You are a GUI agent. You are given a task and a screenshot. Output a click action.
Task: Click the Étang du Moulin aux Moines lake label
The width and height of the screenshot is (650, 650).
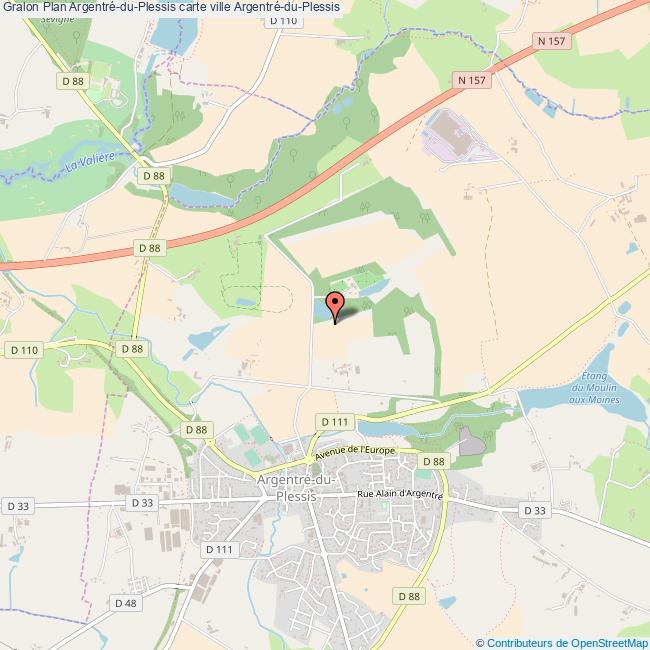(594, 388)
